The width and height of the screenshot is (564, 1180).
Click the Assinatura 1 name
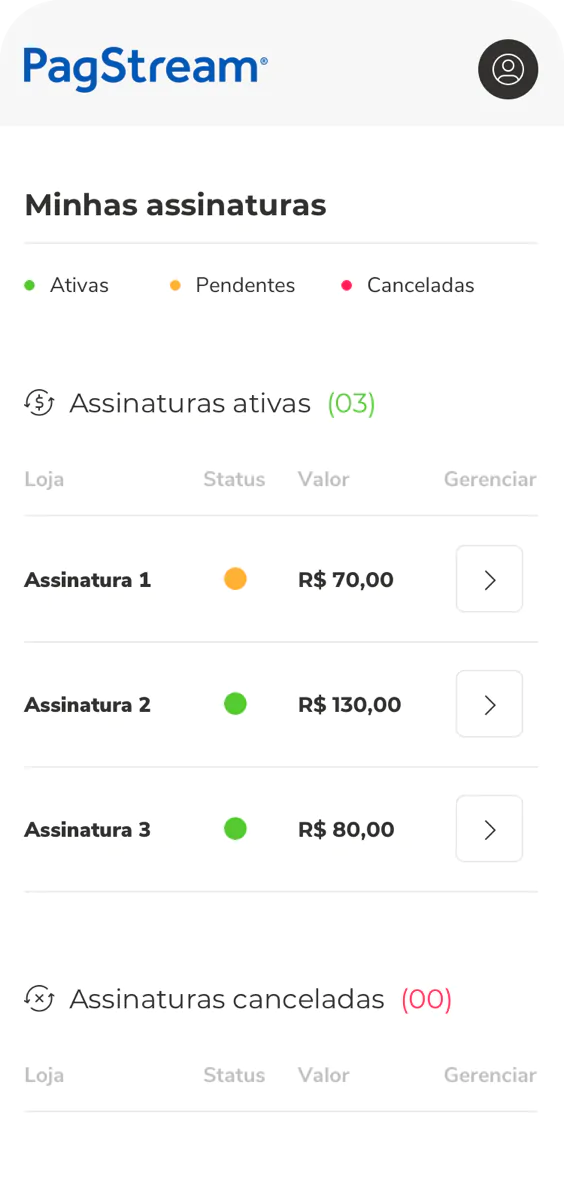87,579
